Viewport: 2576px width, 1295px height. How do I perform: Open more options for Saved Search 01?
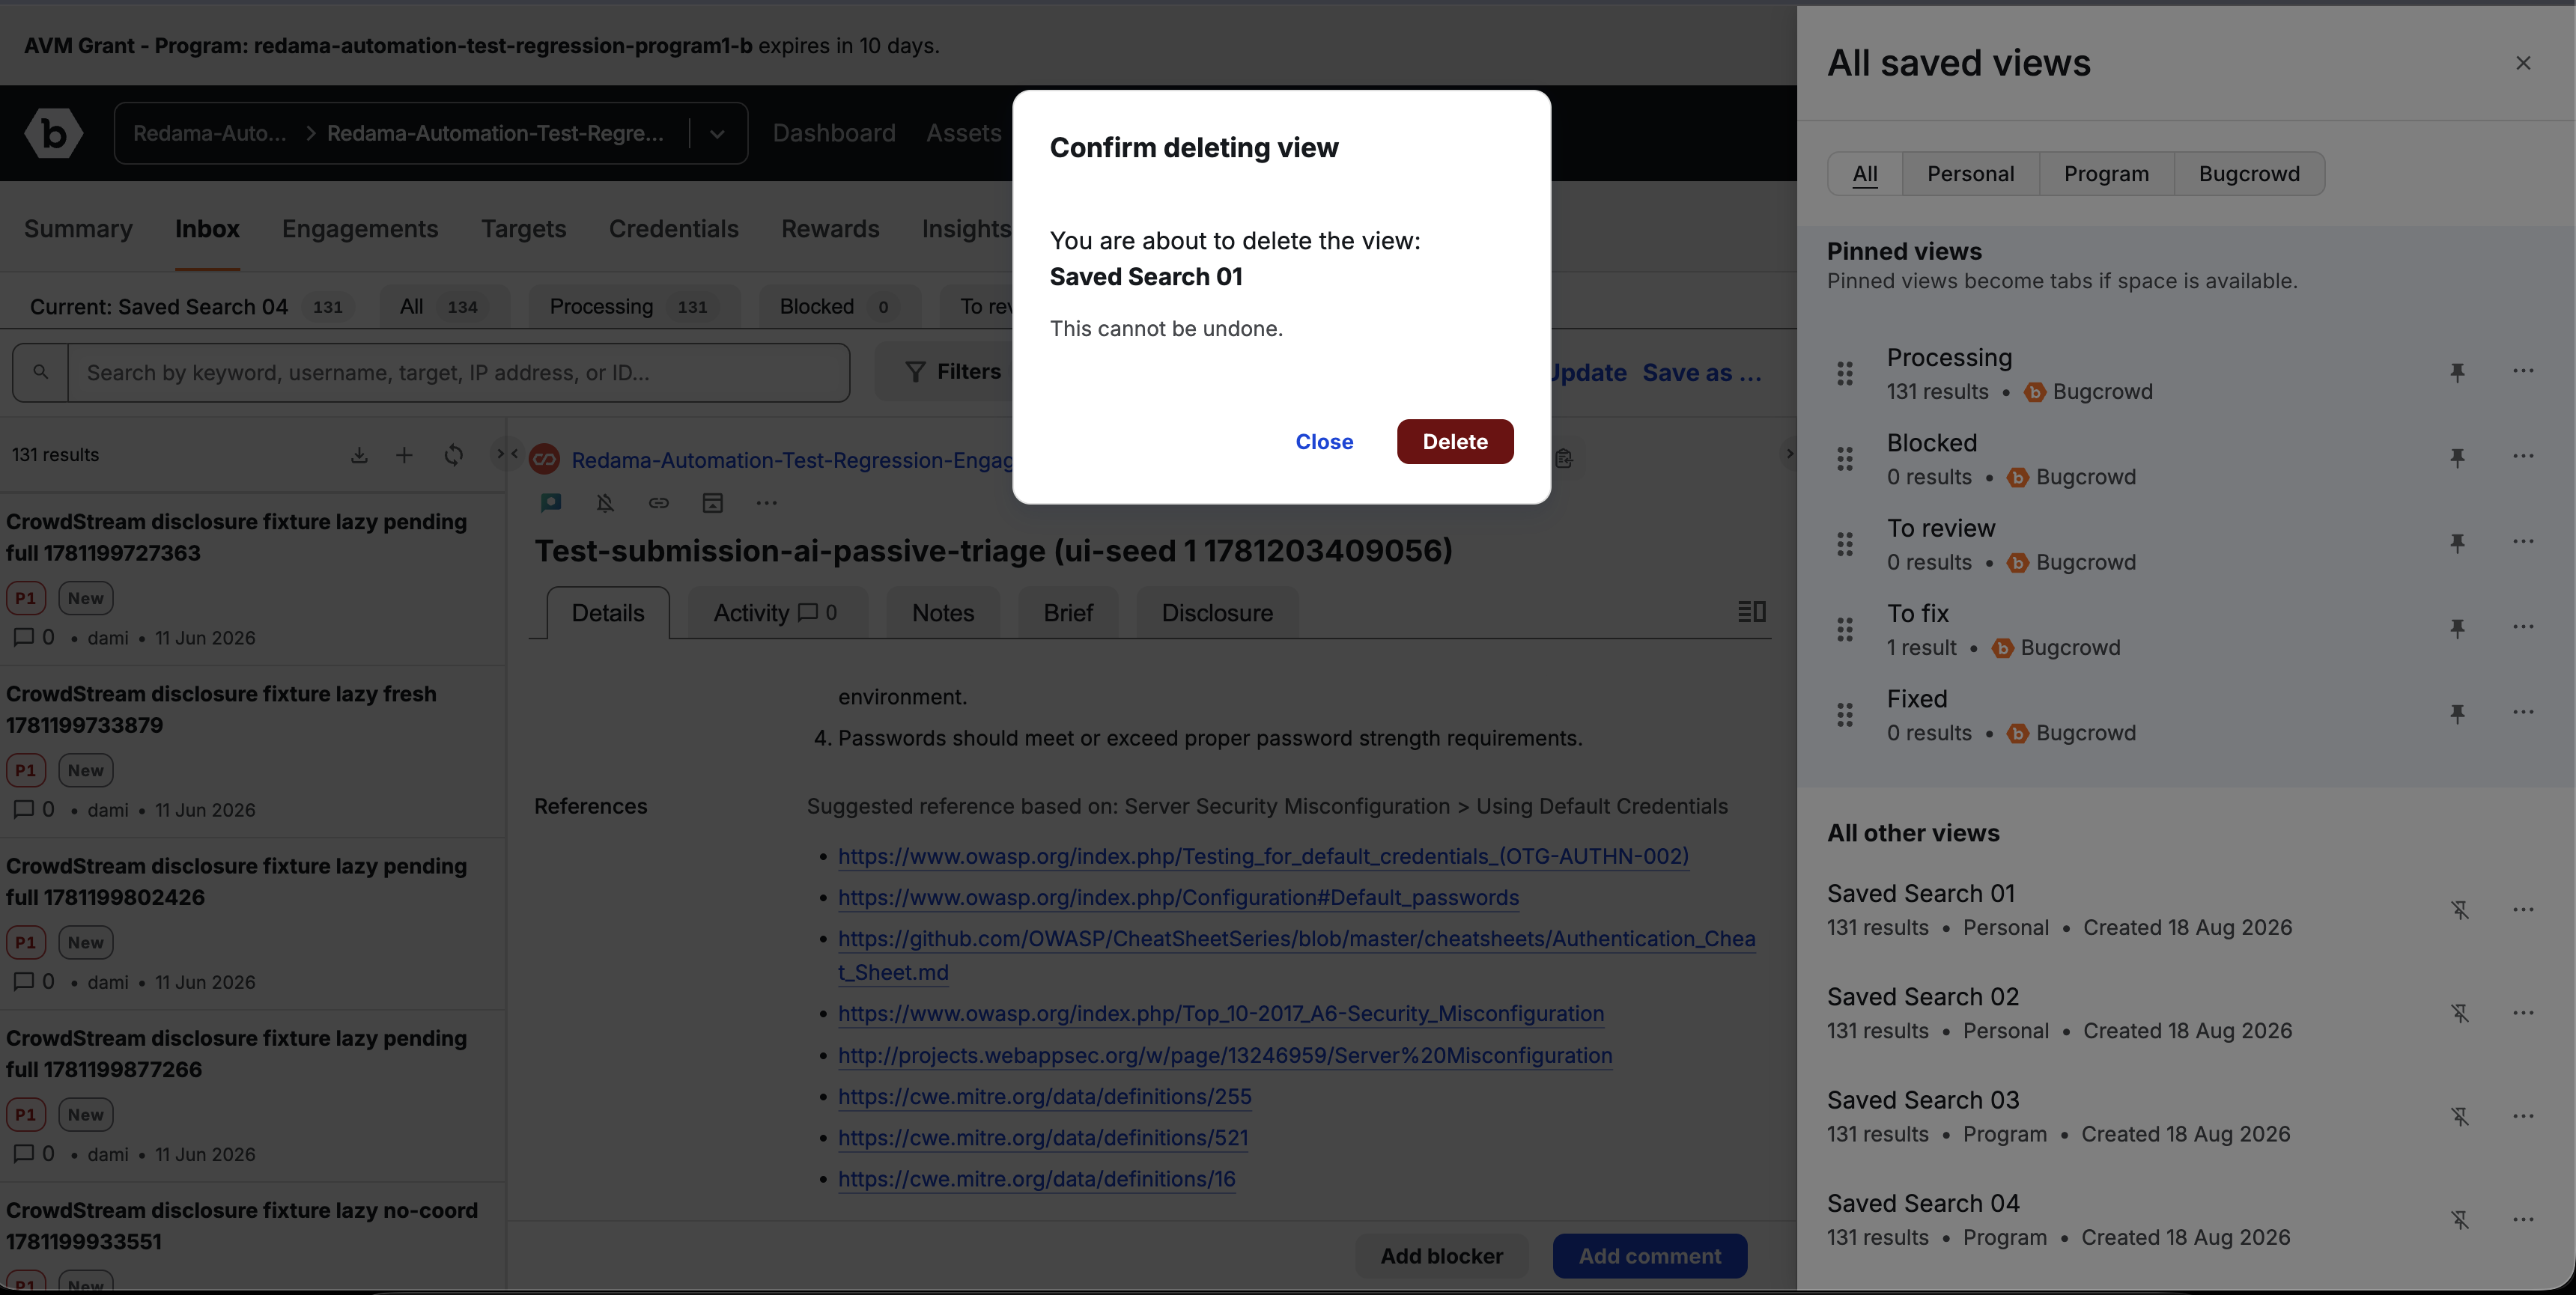tap(2523, 909)
